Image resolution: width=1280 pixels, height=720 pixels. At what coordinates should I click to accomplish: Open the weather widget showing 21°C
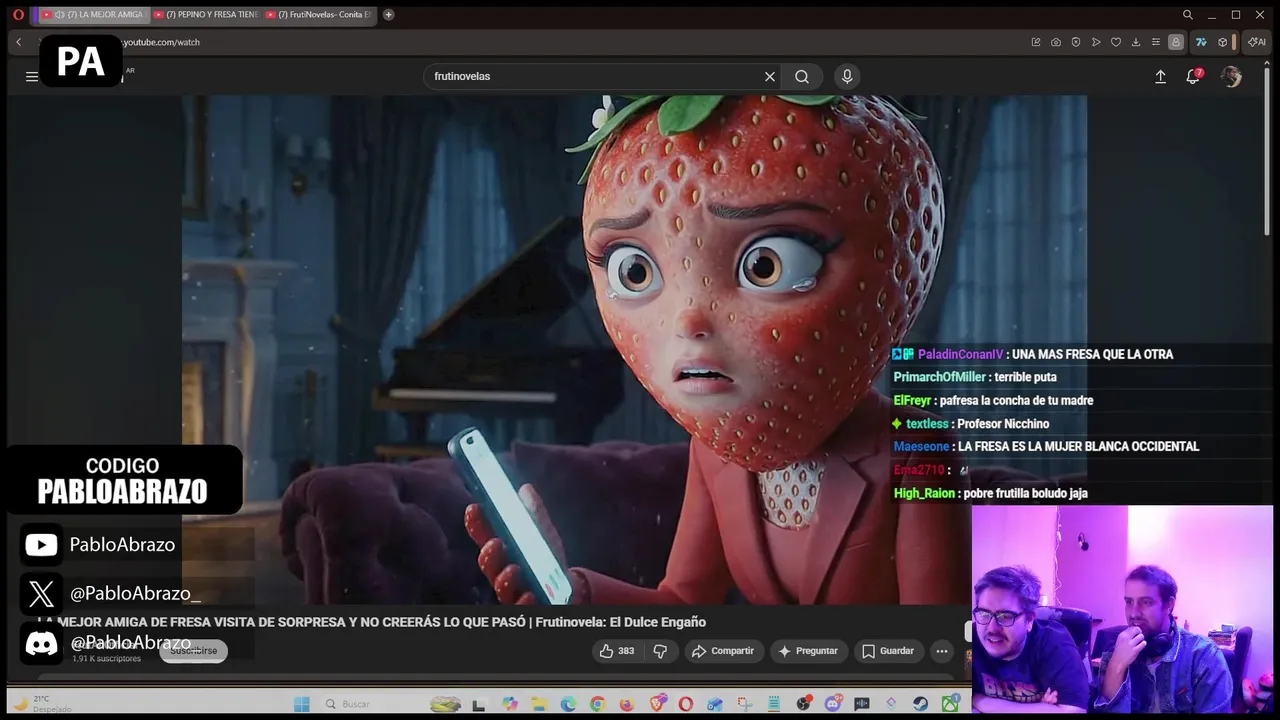tap(40, 703)
